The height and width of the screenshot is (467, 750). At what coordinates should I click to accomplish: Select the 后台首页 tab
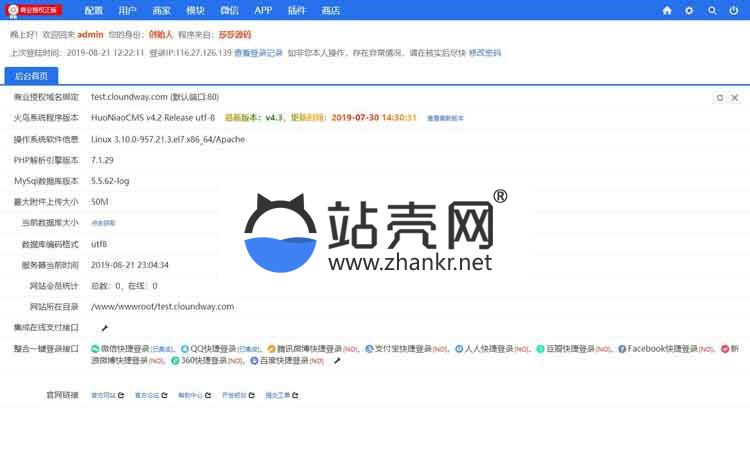(31, 76)
